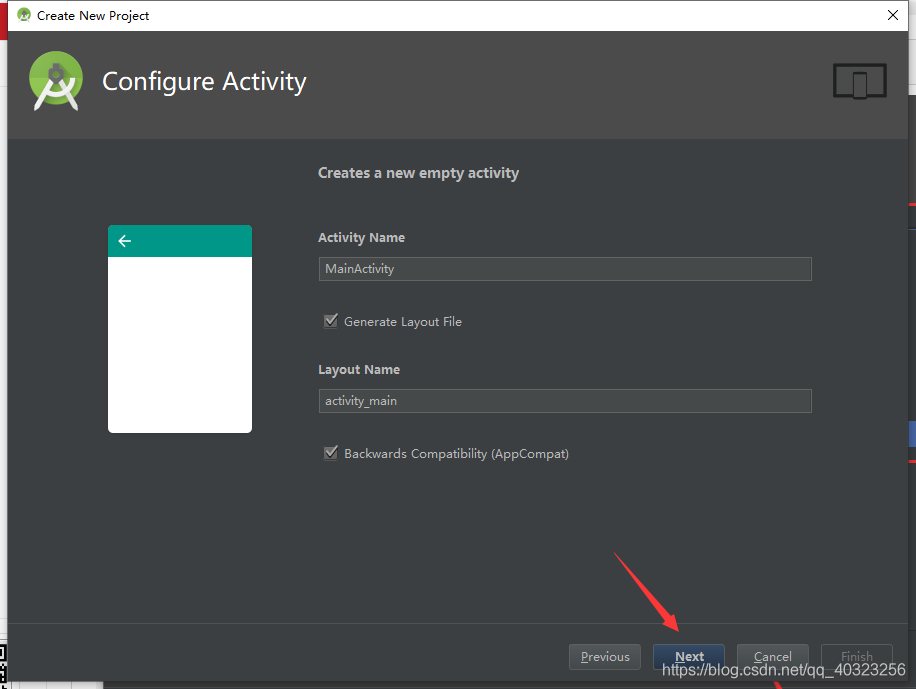Focus the Activity Name field containing MainActivity
The width and height of the screenshot is (916, 689).
coord(565,269)
